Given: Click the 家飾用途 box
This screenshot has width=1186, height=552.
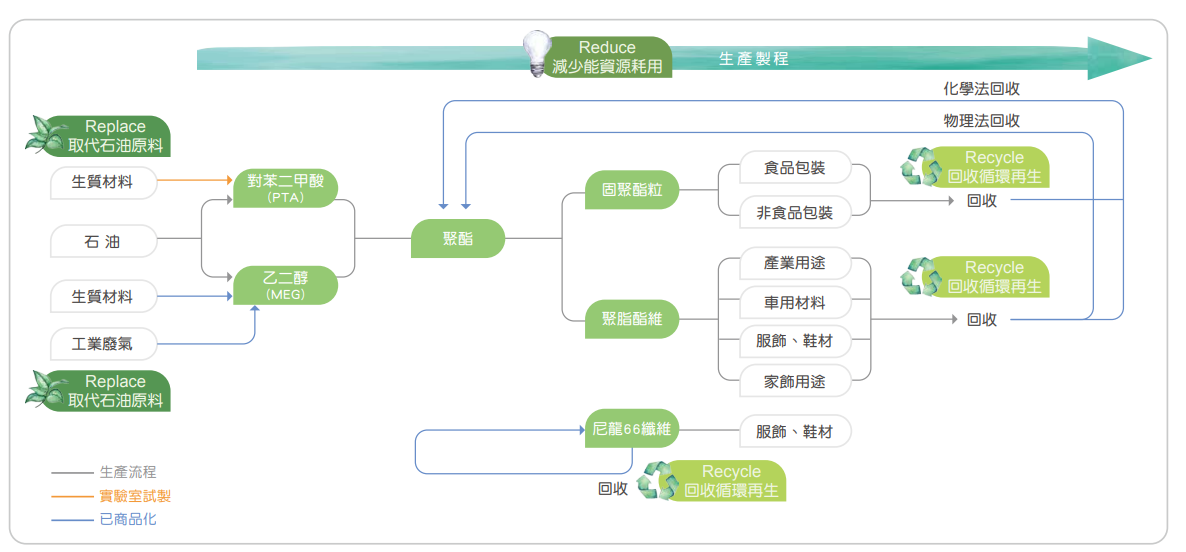Looking at the screenshot, I should point(794,381).
